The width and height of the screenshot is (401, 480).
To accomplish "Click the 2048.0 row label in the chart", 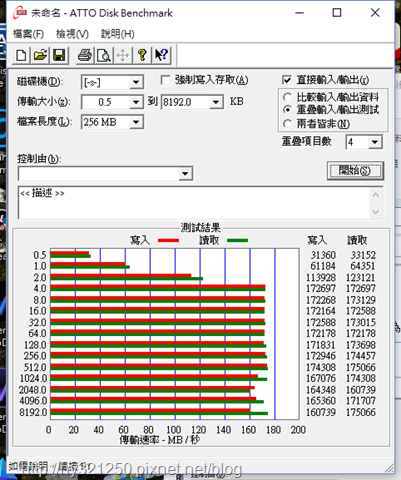I will coord(33,390).
